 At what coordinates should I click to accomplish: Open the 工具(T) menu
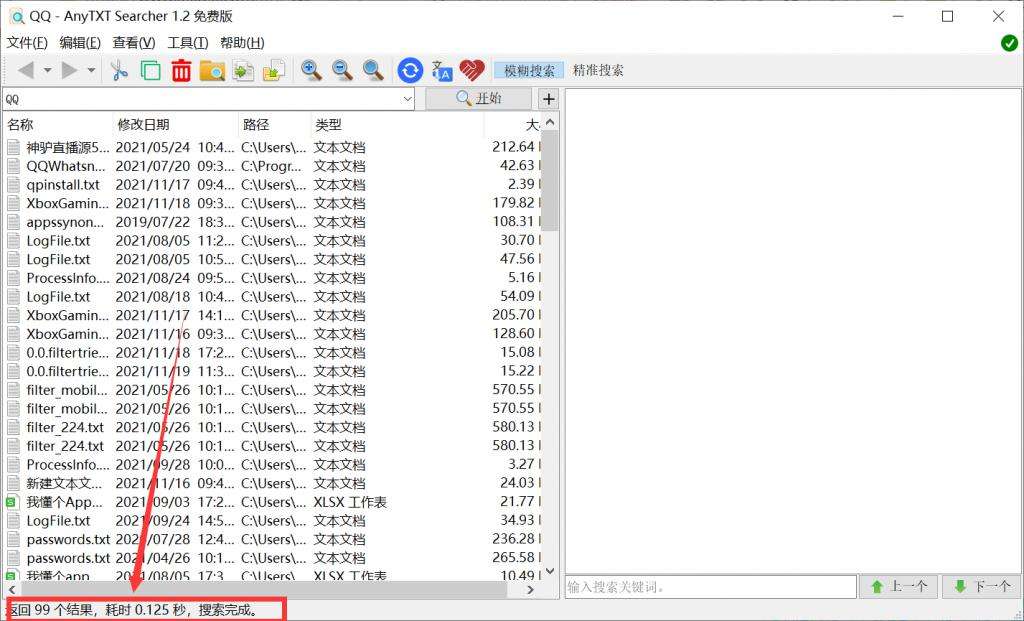pos(188,42)
